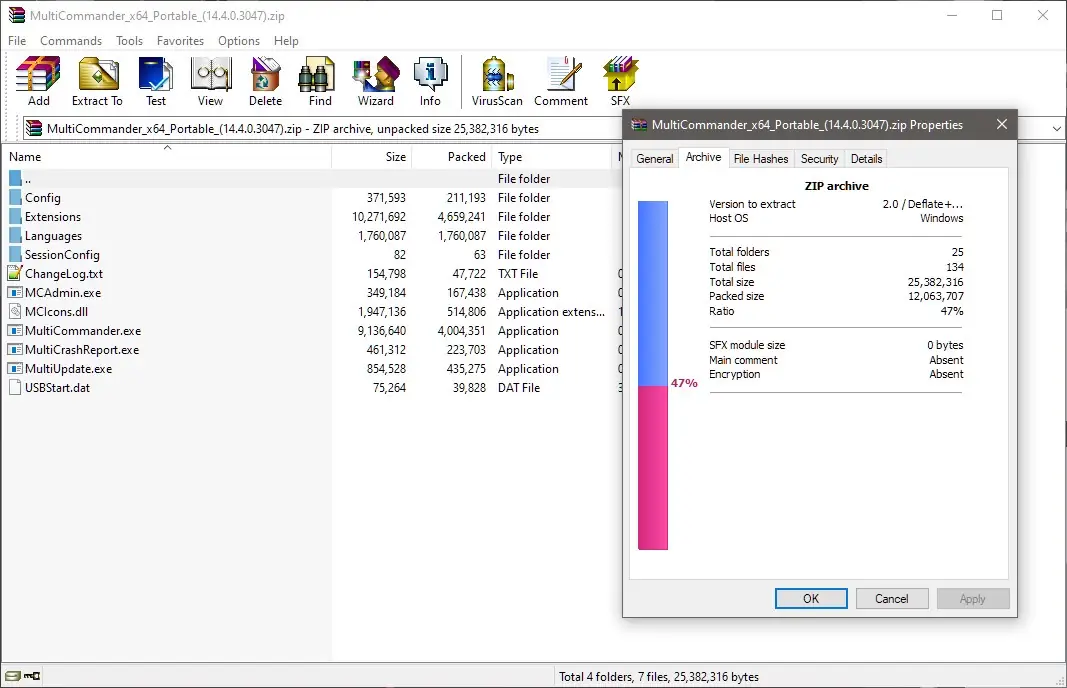Click the Info toolbar icon
The height and width of the screenshot is (688, 1067).
(x=430, y=82)
